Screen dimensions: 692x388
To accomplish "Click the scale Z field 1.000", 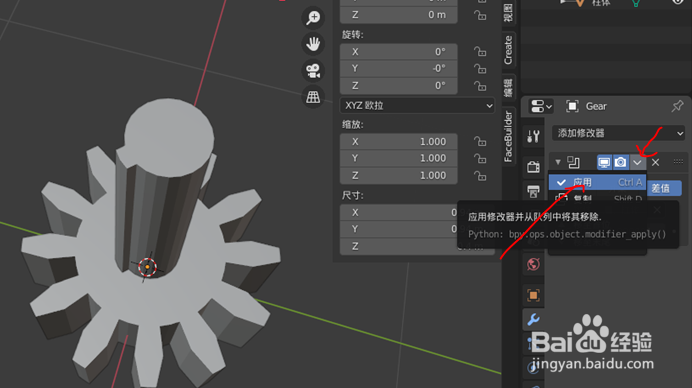I will coord(399,175).
